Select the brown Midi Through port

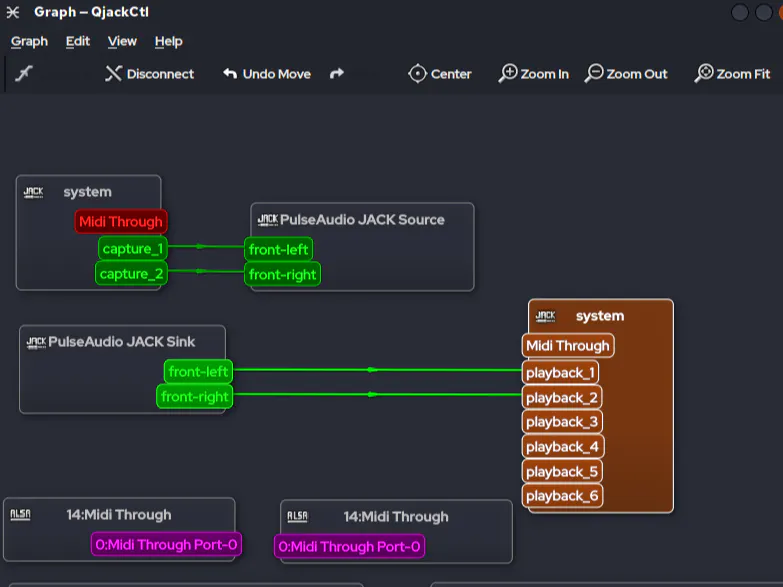[x=568, y=346]
